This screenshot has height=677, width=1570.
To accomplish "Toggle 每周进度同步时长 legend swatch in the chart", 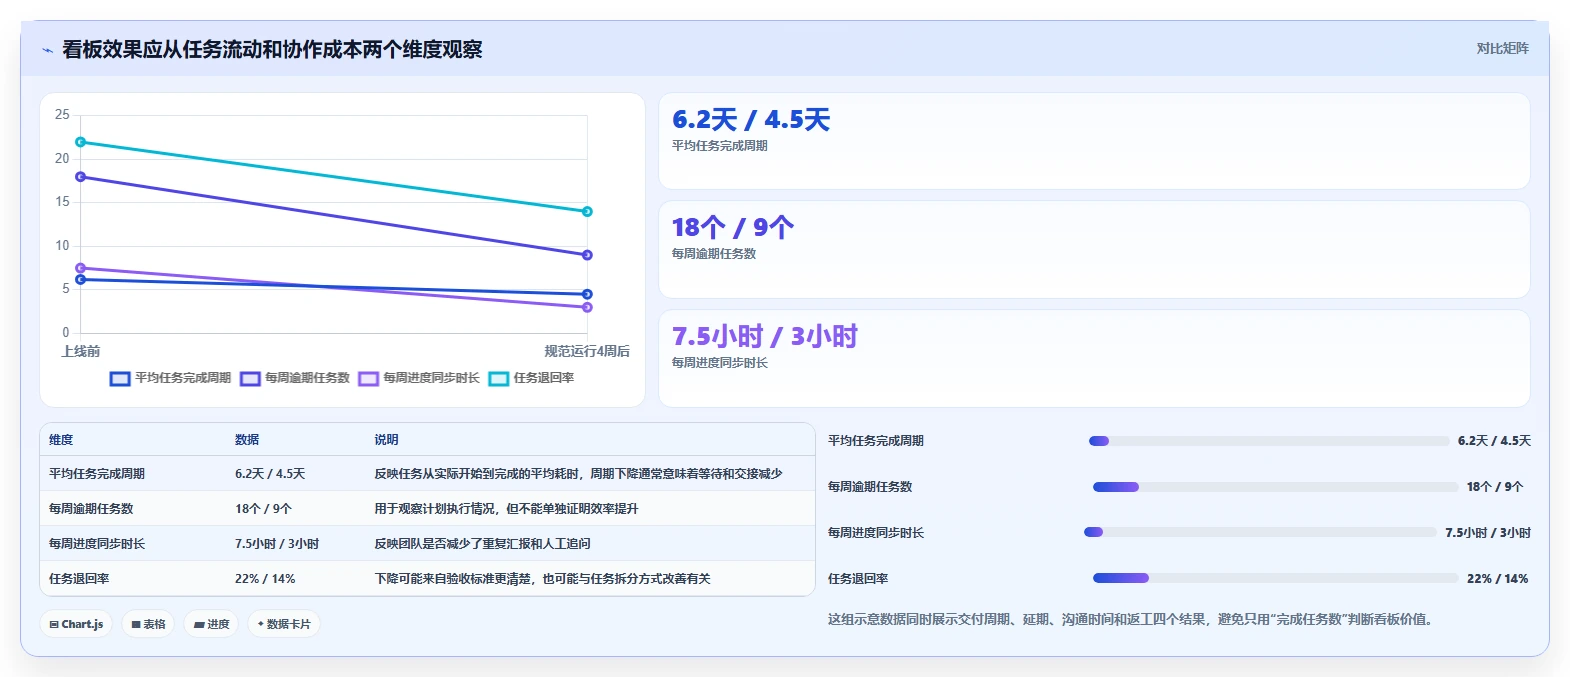I will pyautogui.click(x=369, y=378).
